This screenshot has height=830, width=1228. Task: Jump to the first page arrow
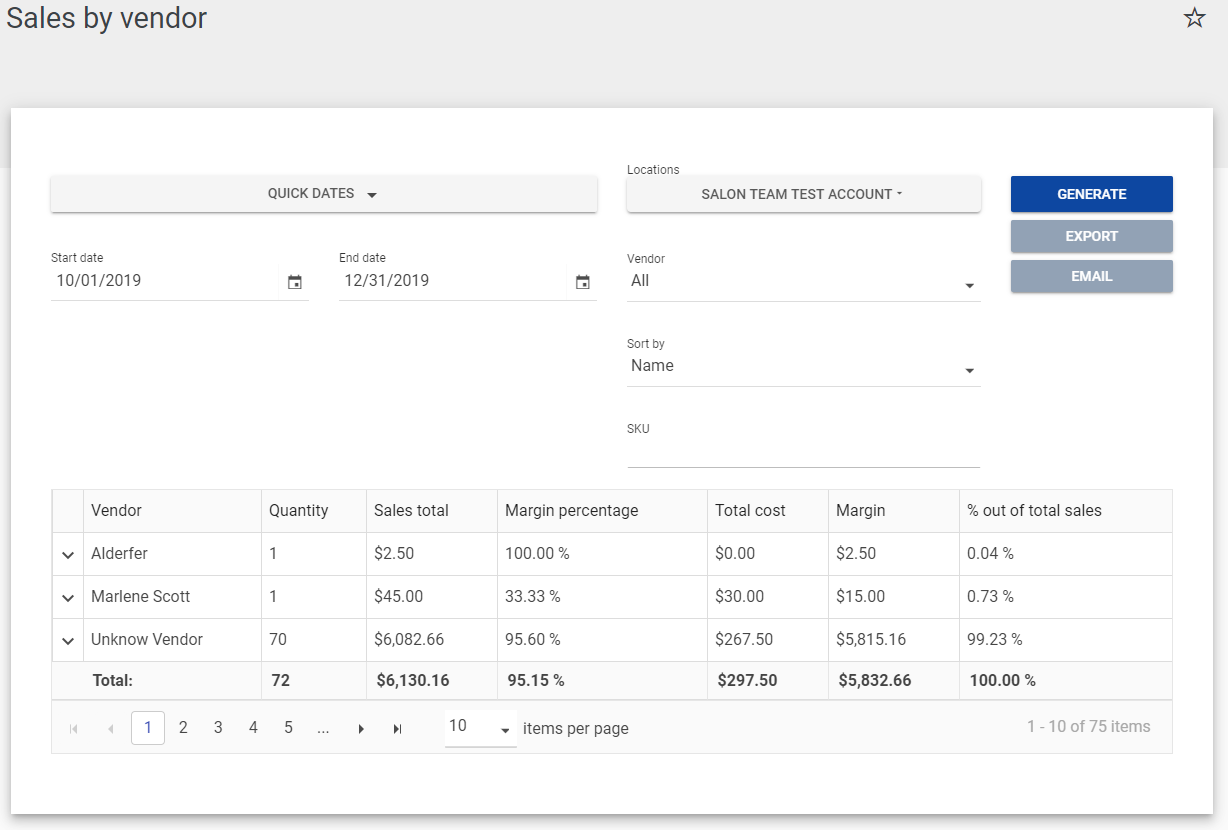pyautogui.click(x=74, y=729)
